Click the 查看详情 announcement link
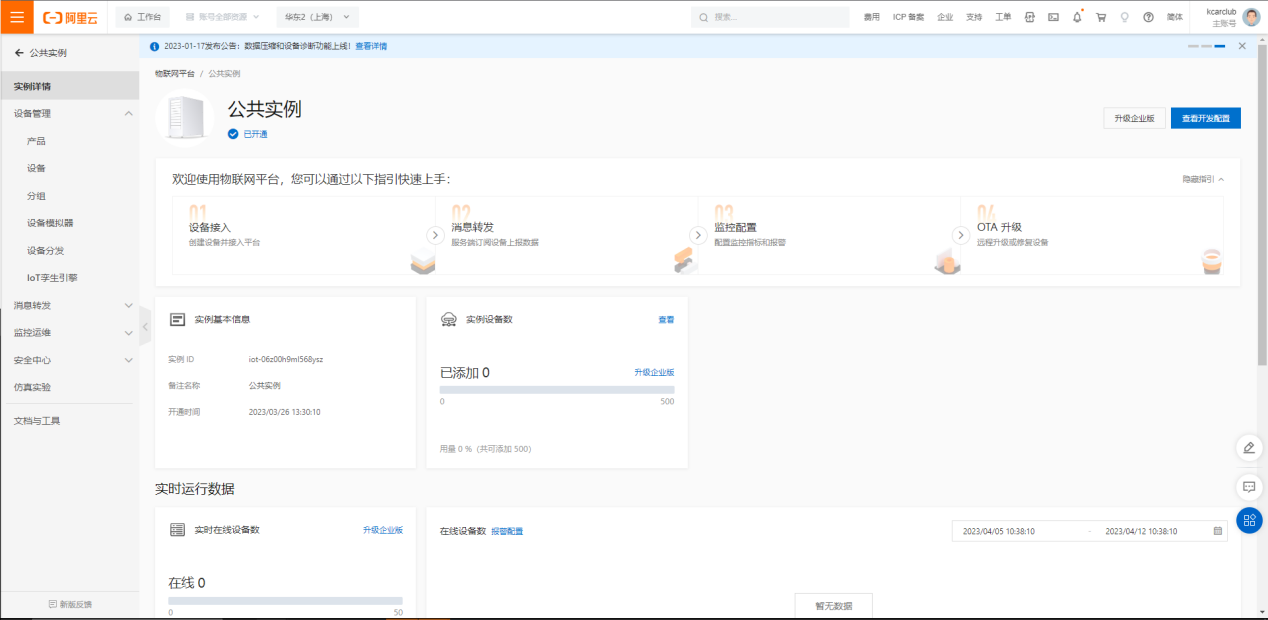 point(371,46)
